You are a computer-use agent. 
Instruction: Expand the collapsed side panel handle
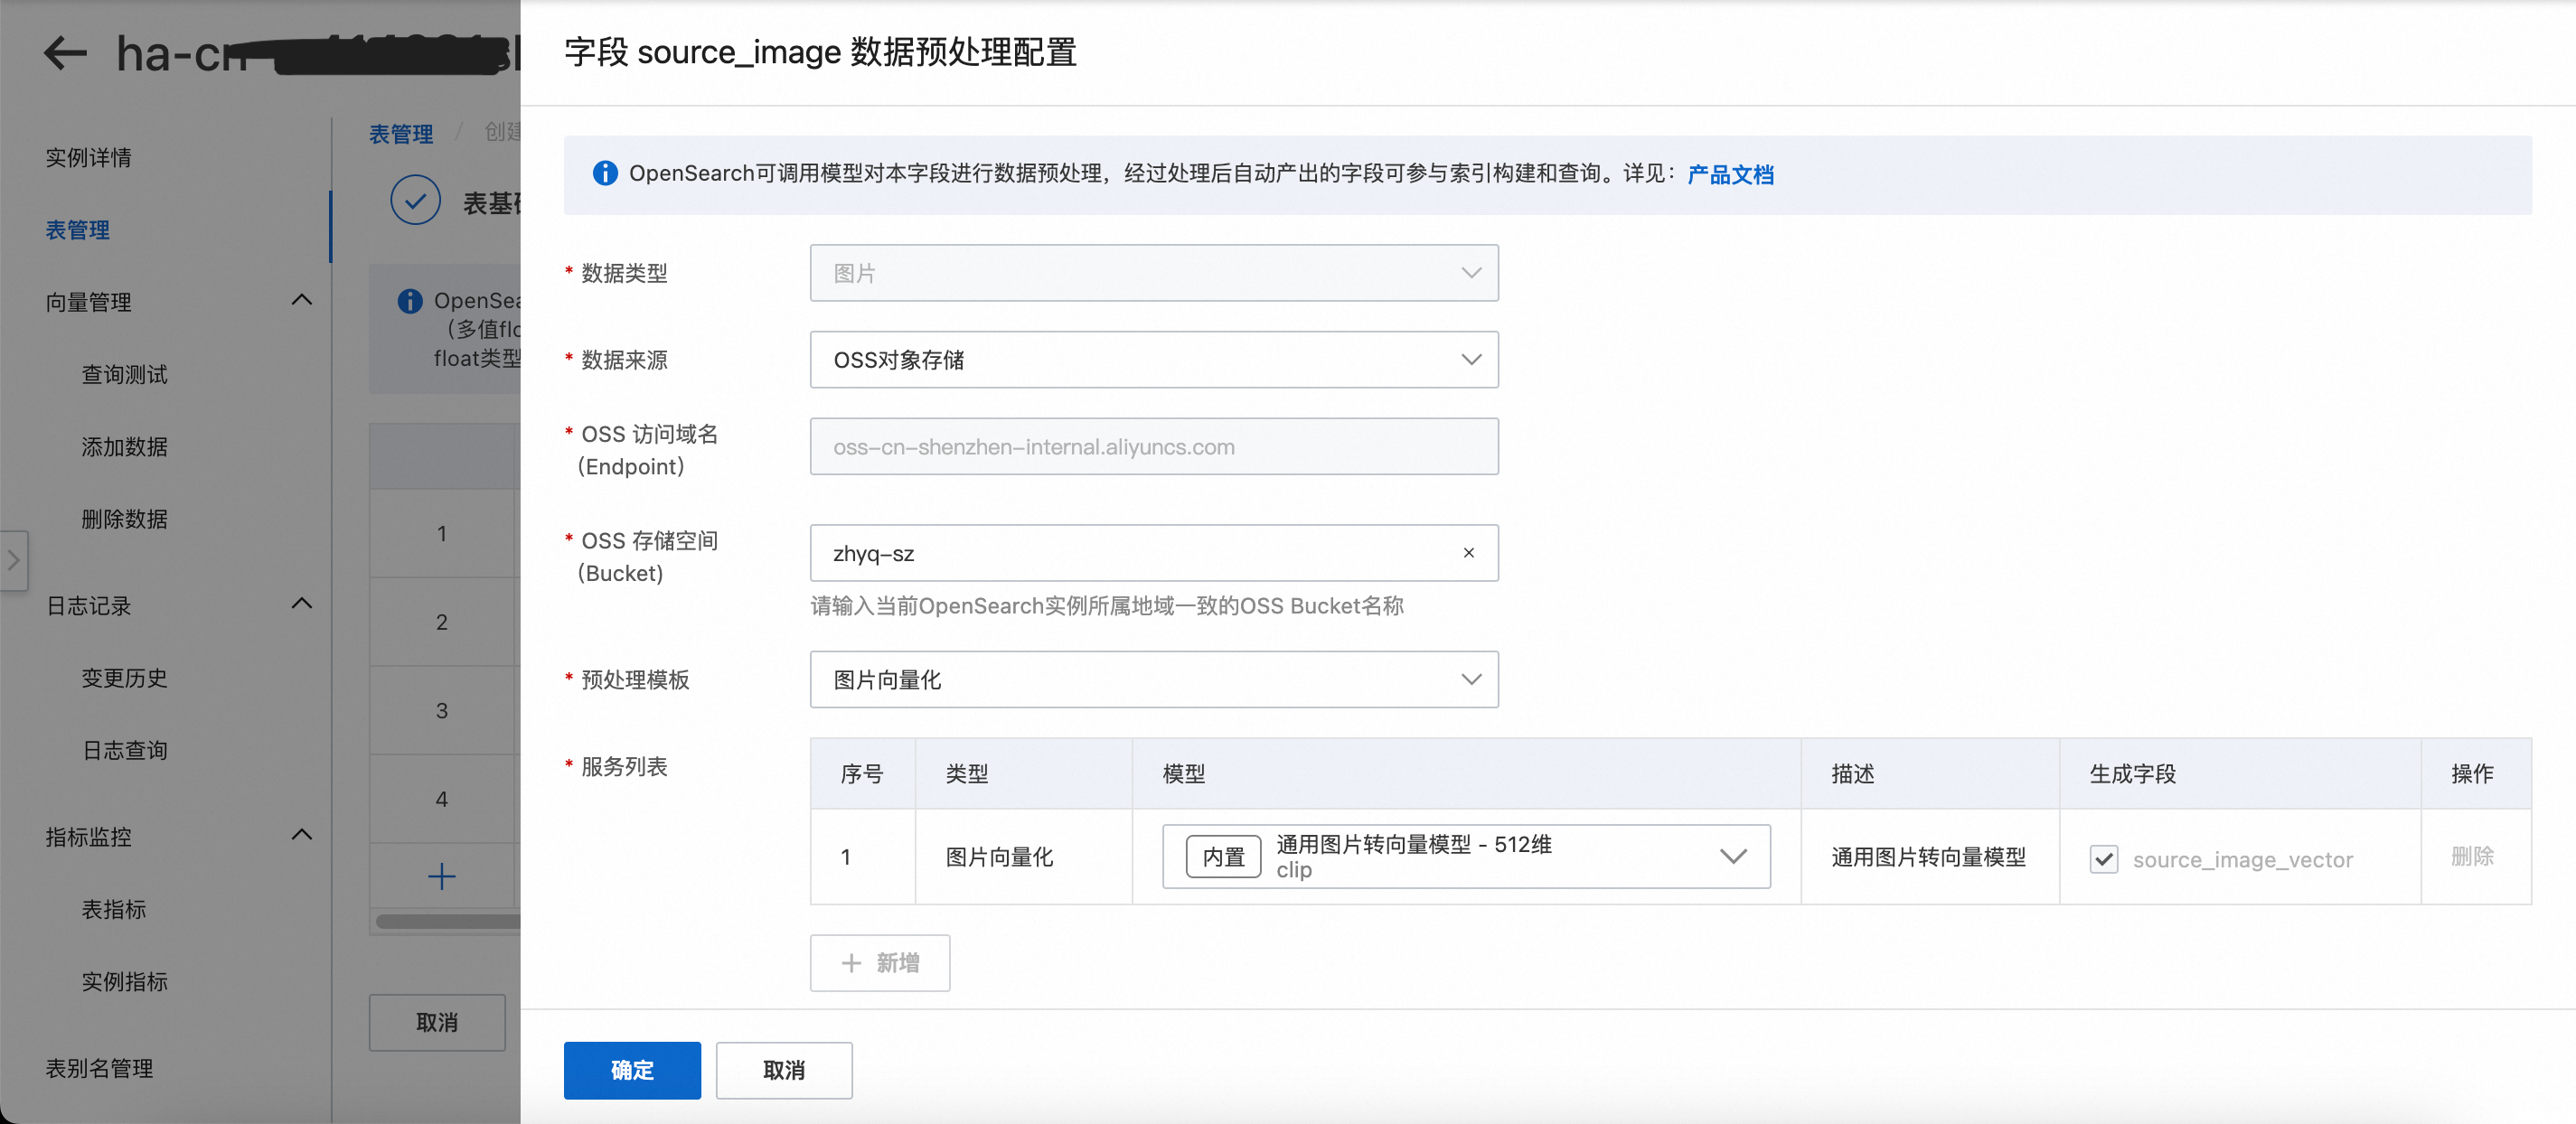[x=13, y=560]
